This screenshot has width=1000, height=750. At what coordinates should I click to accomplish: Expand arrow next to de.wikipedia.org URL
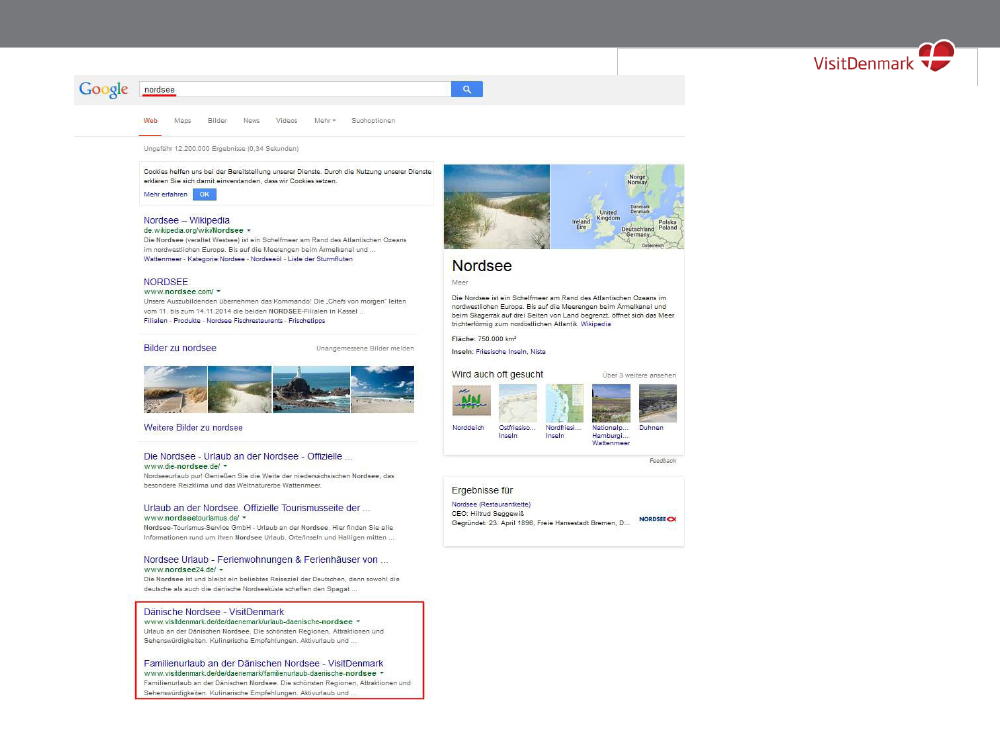coord(249,230)
